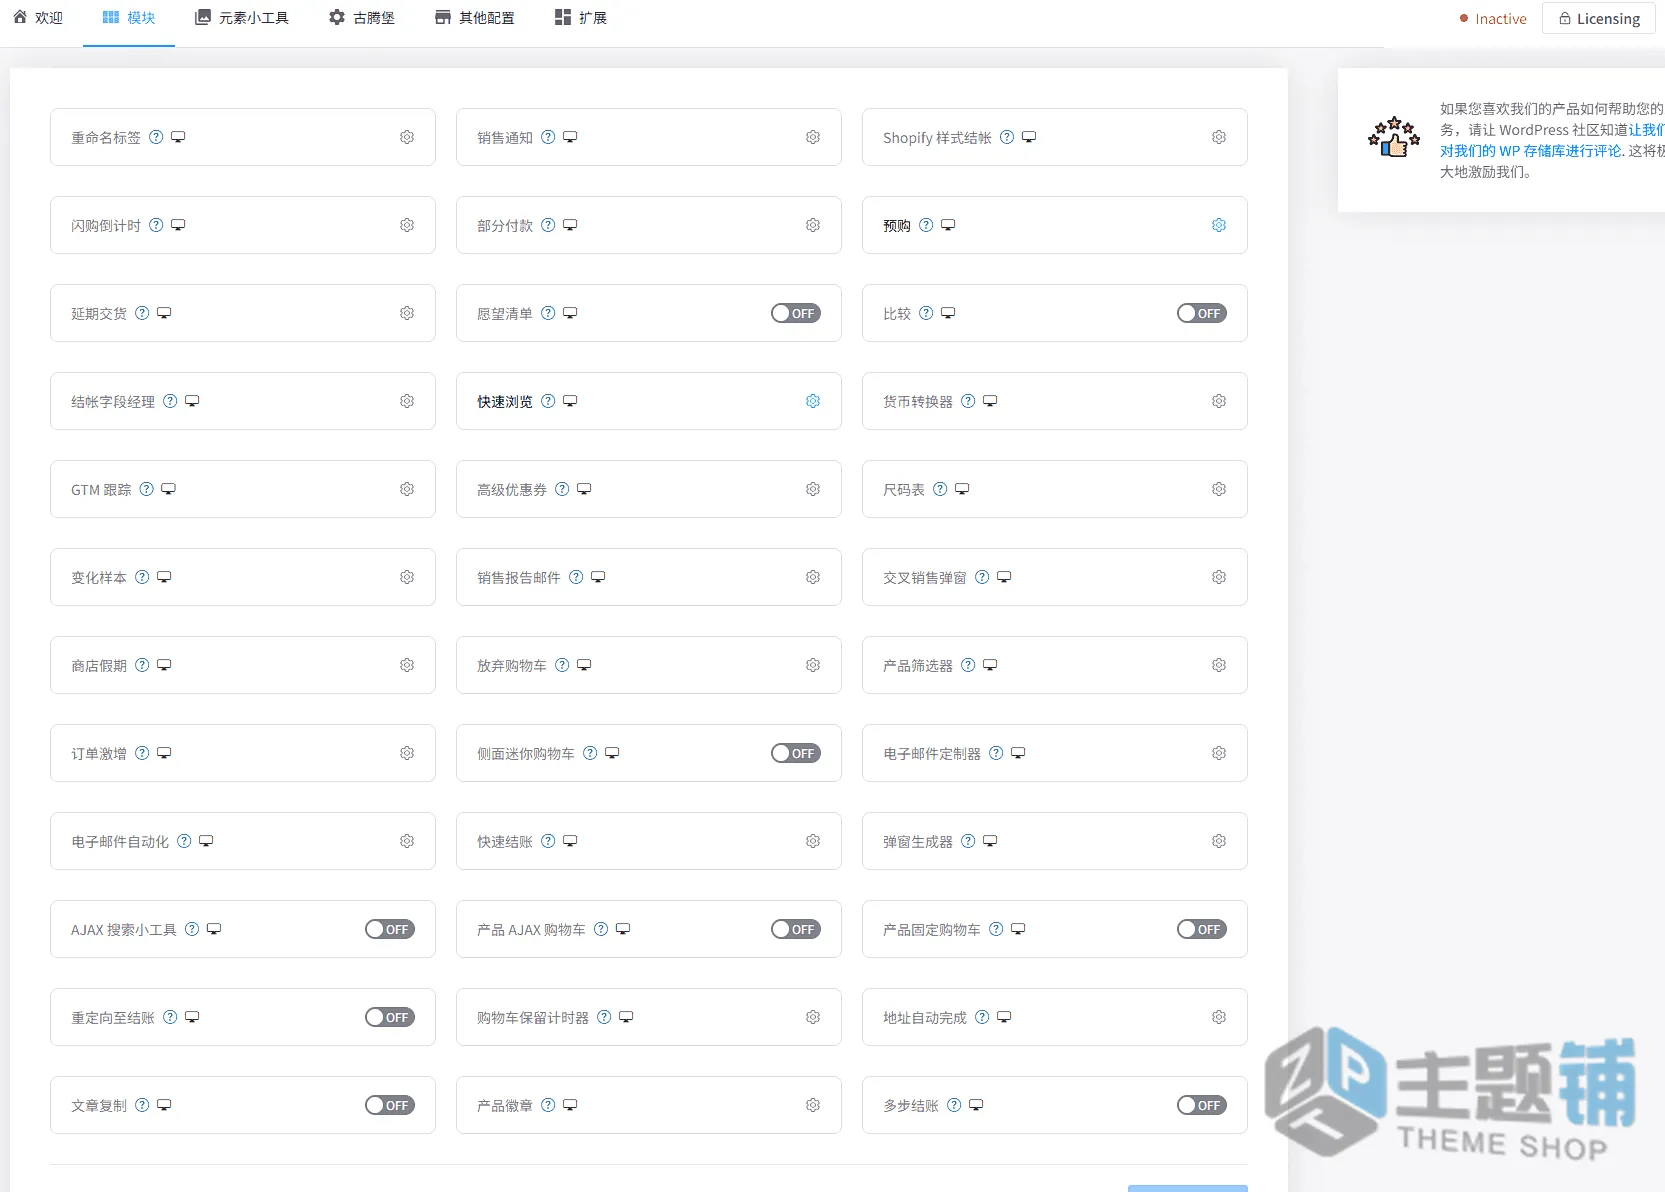The height and width of the screenshot is (1192, 1665).
Task: Open settings gear for 重命名标签 module
Action: click(x=407, y=137)
